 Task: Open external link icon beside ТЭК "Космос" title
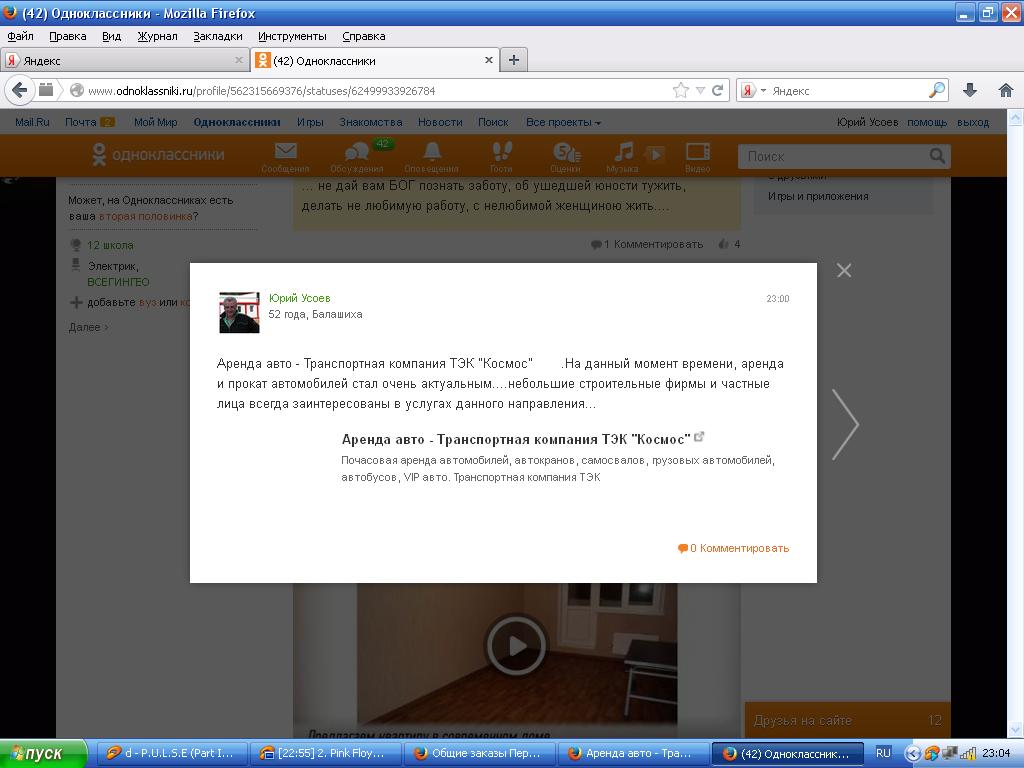[699, 437]
